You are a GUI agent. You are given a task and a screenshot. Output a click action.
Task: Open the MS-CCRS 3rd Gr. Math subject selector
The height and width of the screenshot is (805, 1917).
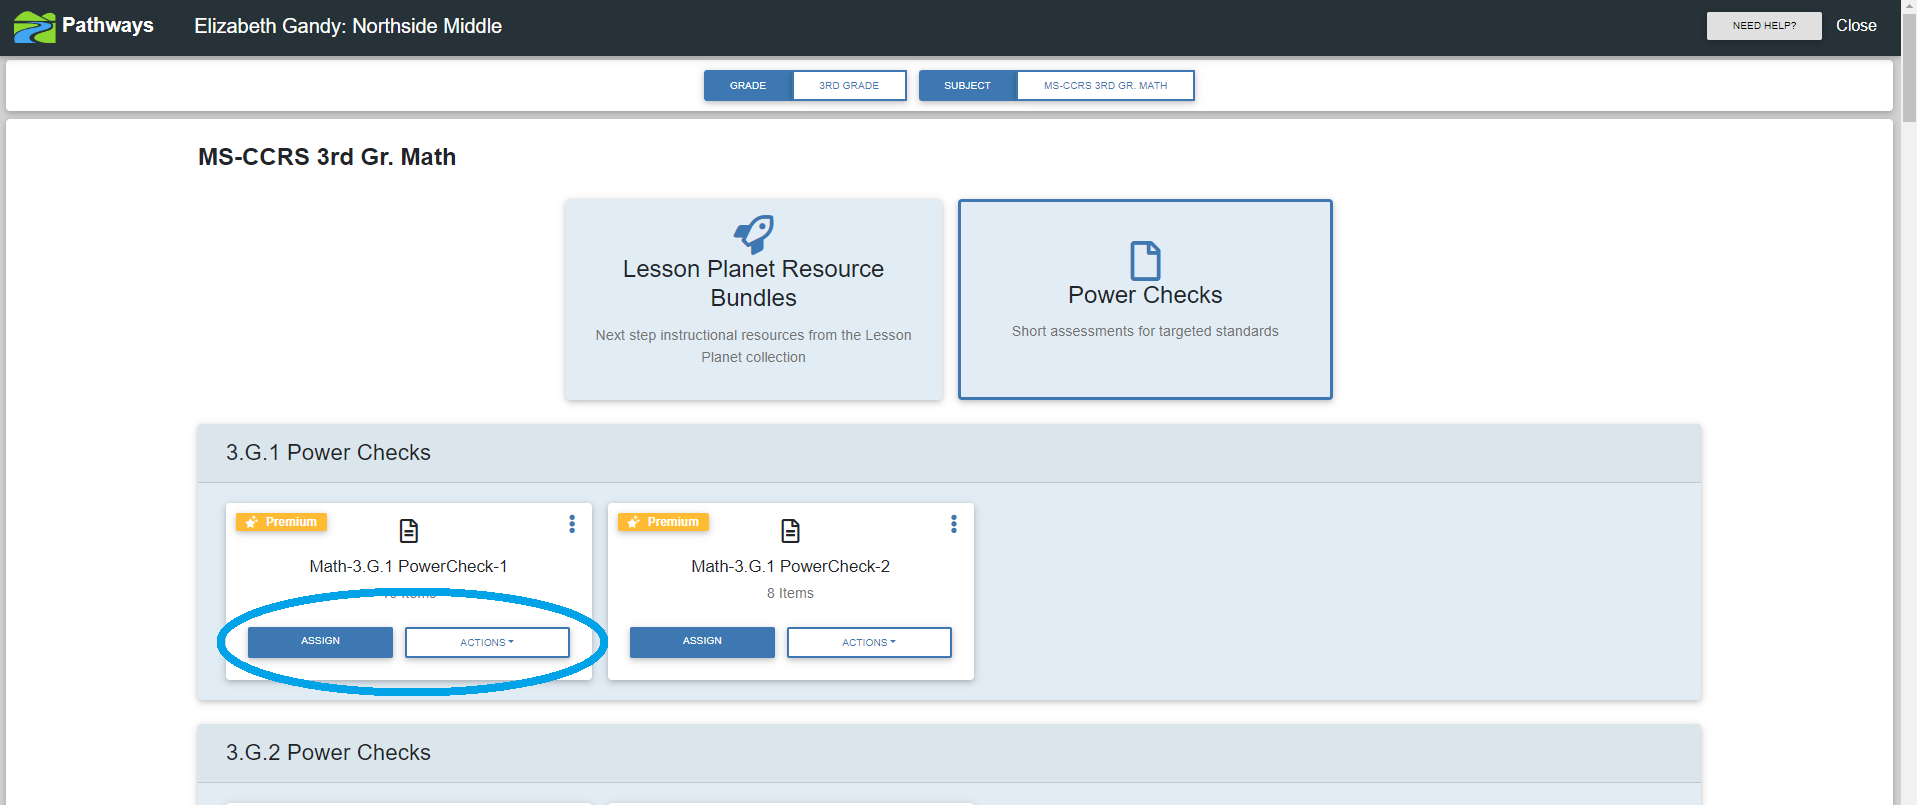click(1105, 86)
